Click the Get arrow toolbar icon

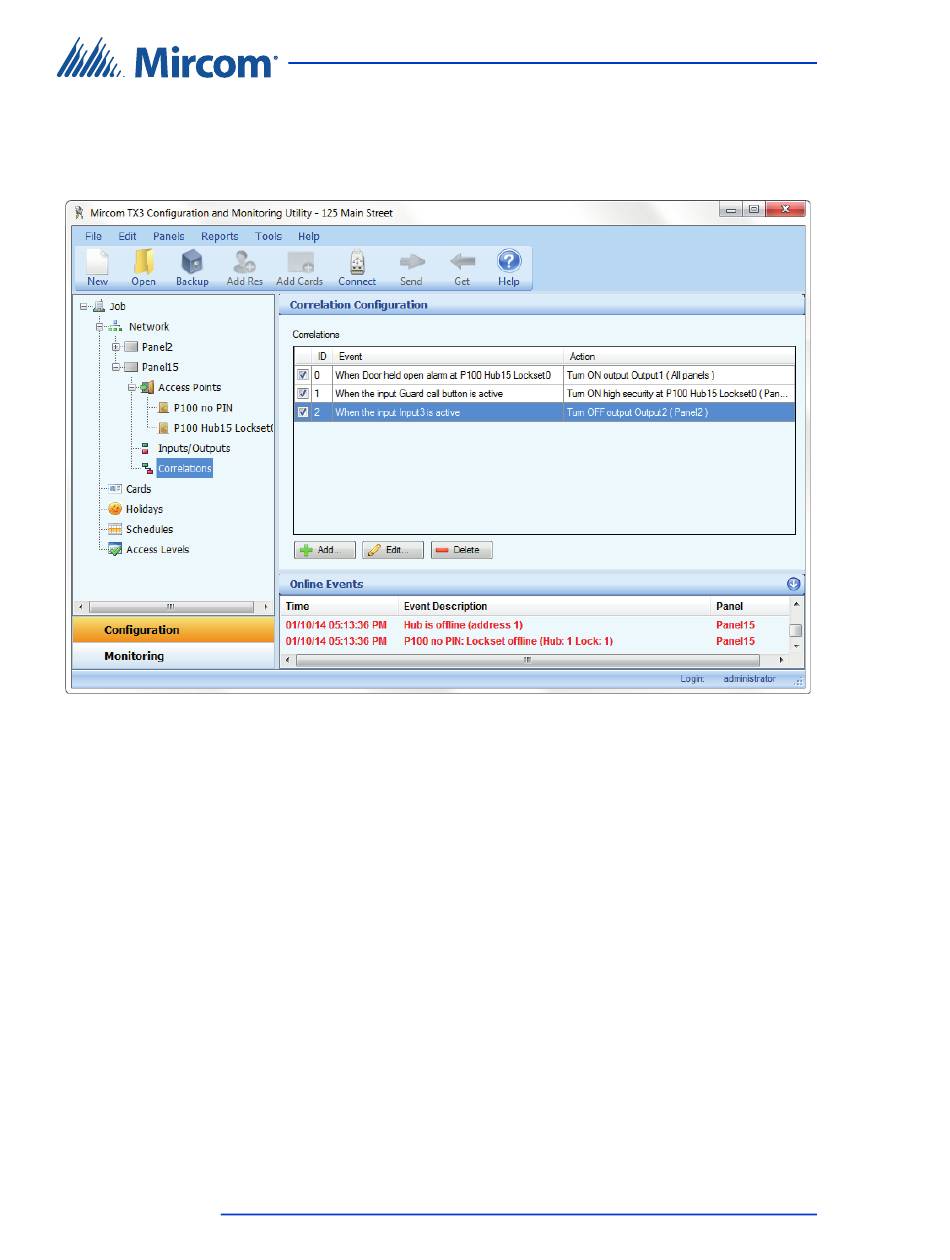coord(462,262)
